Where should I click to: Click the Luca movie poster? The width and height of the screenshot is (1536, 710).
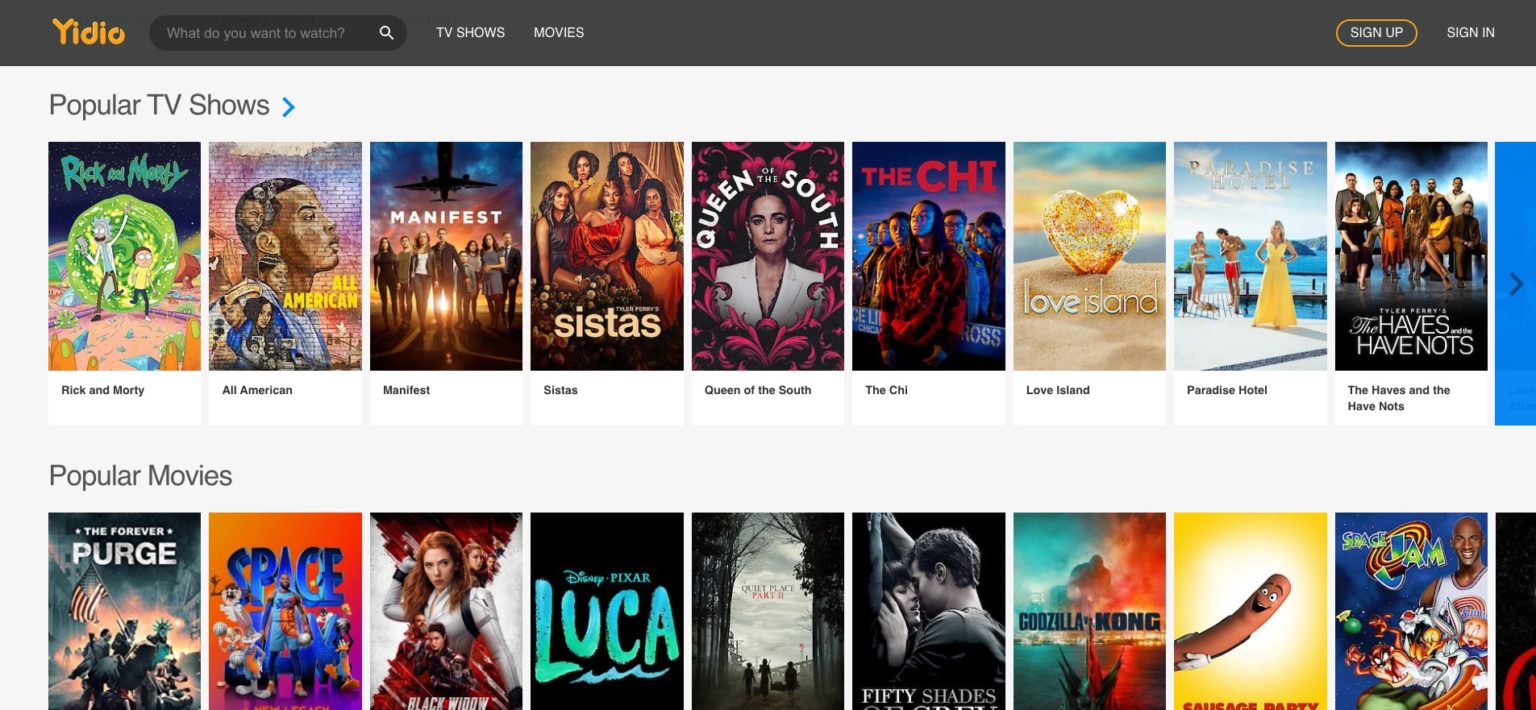pyautogui.click(x=607, y=610)
